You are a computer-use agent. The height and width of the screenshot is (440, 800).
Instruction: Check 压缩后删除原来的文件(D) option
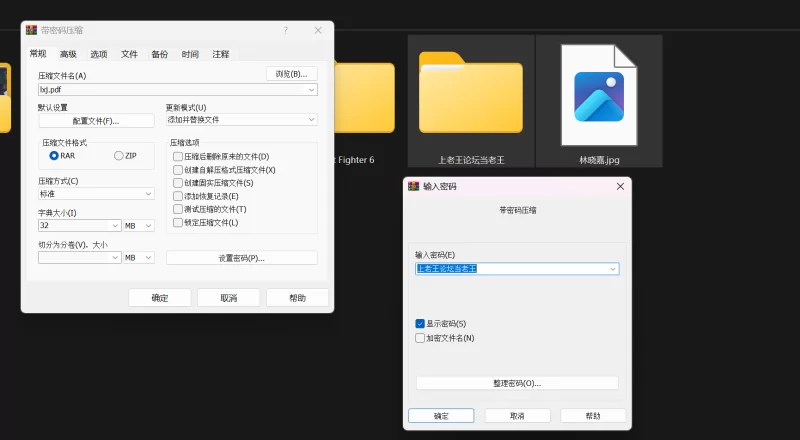tap(178, 157)
